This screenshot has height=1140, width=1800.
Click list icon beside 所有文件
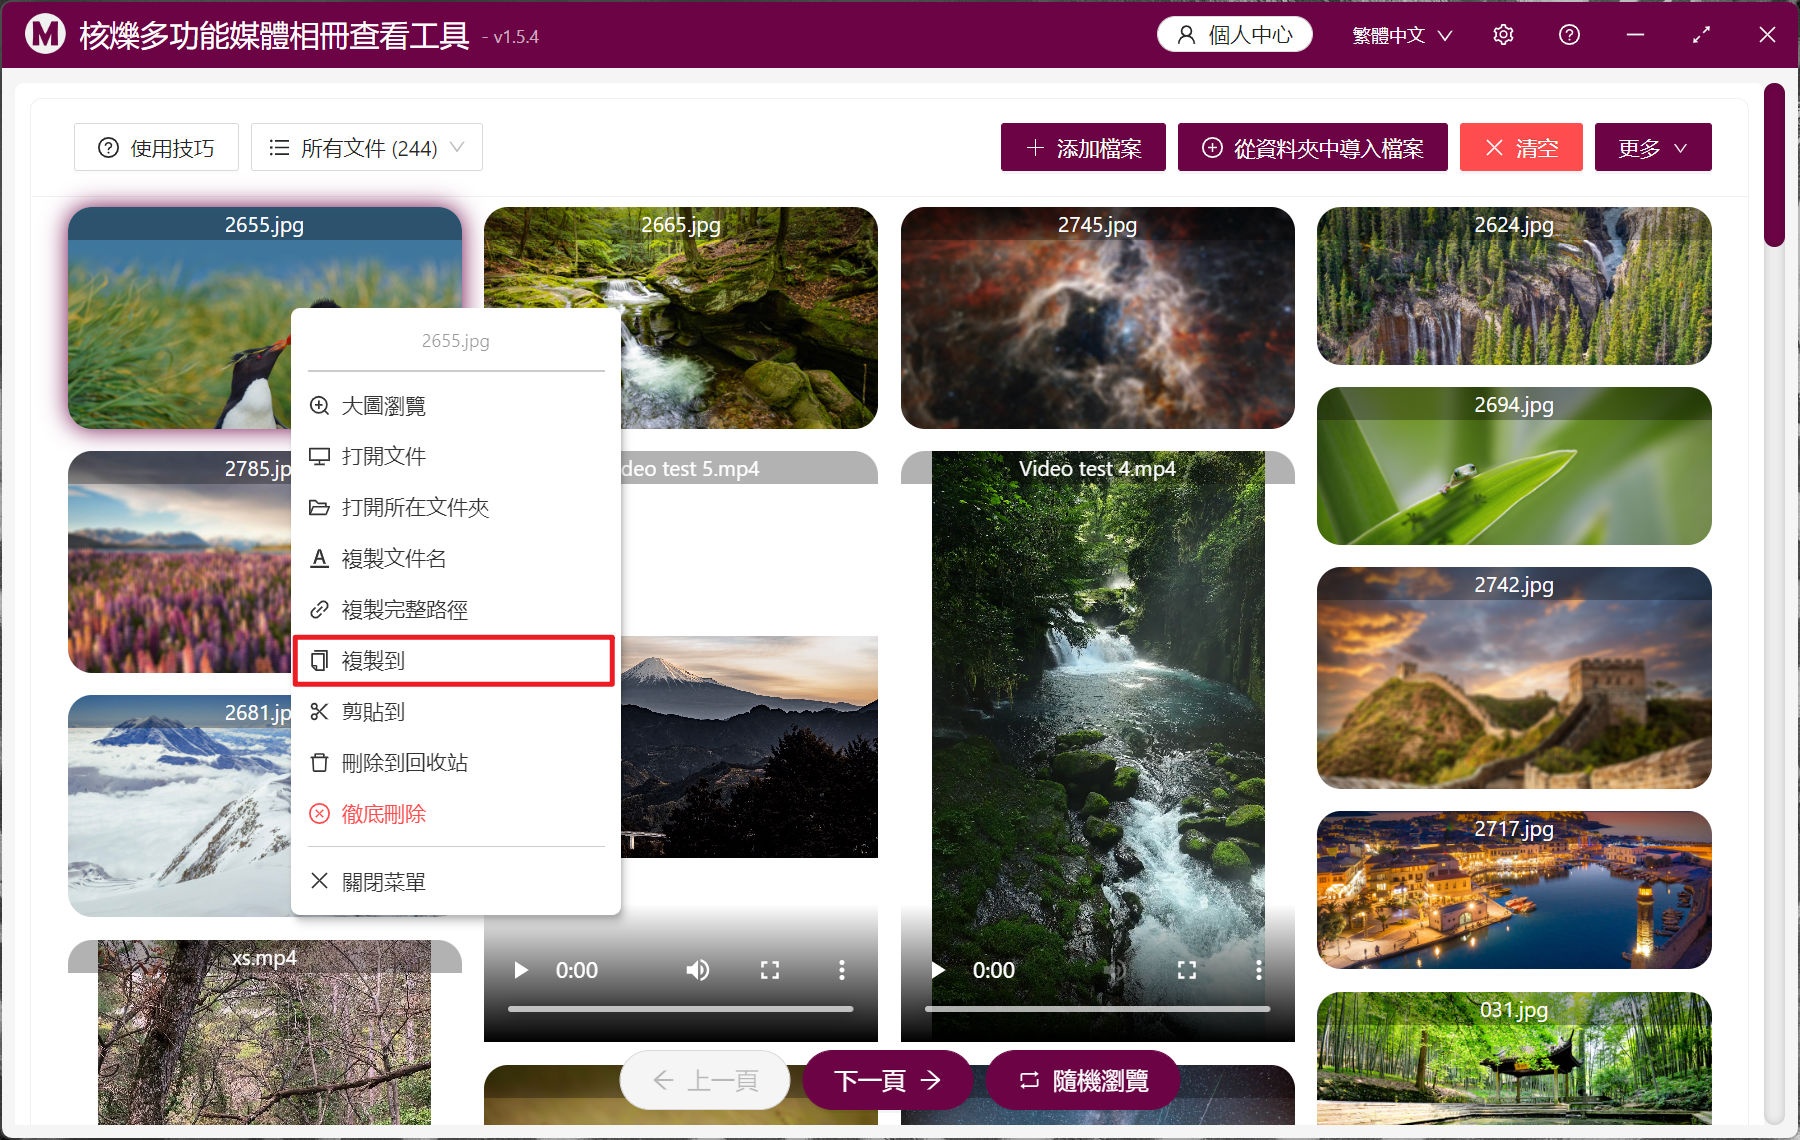[279, 148]
